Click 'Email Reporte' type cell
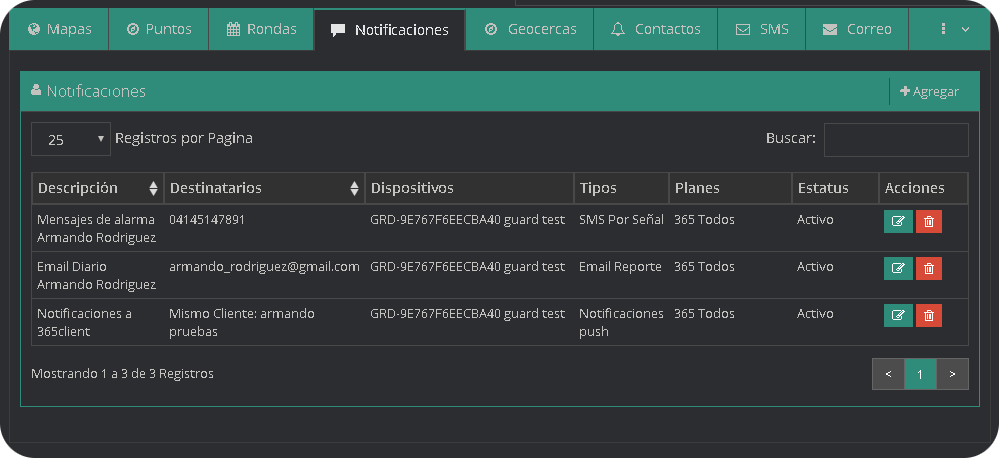Image resolution: width=999 pixels, height=458 pixels. click(x=620, y=267)
